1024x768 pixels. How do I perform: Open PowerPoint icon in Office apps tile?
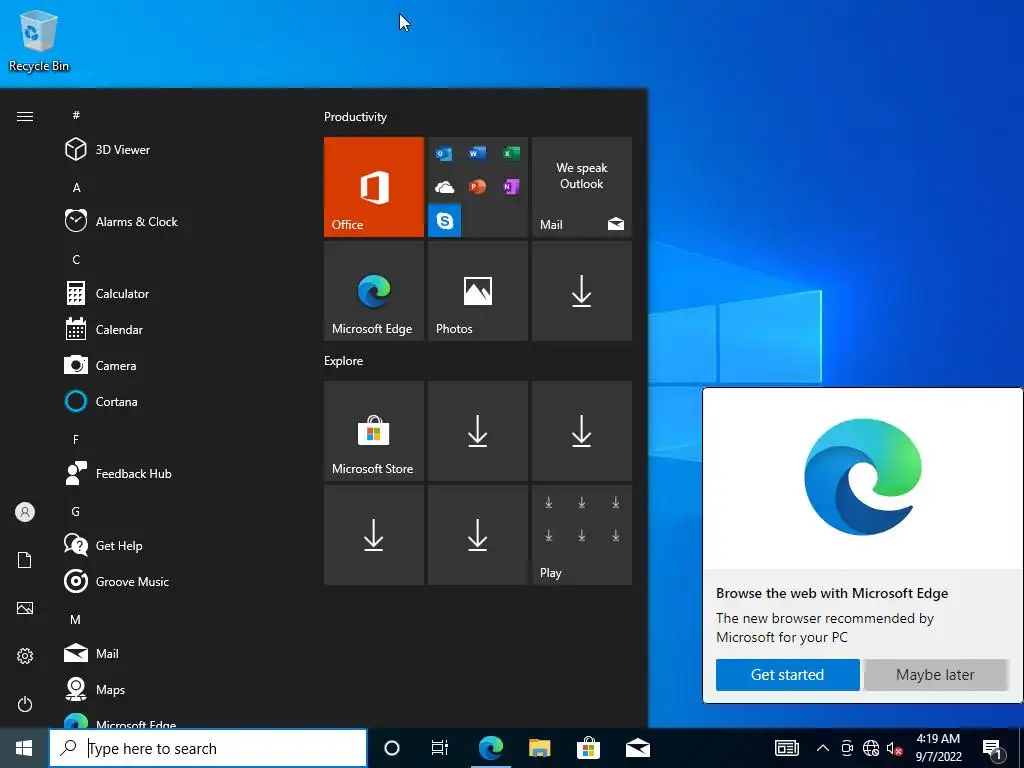(x=477, y=187)
